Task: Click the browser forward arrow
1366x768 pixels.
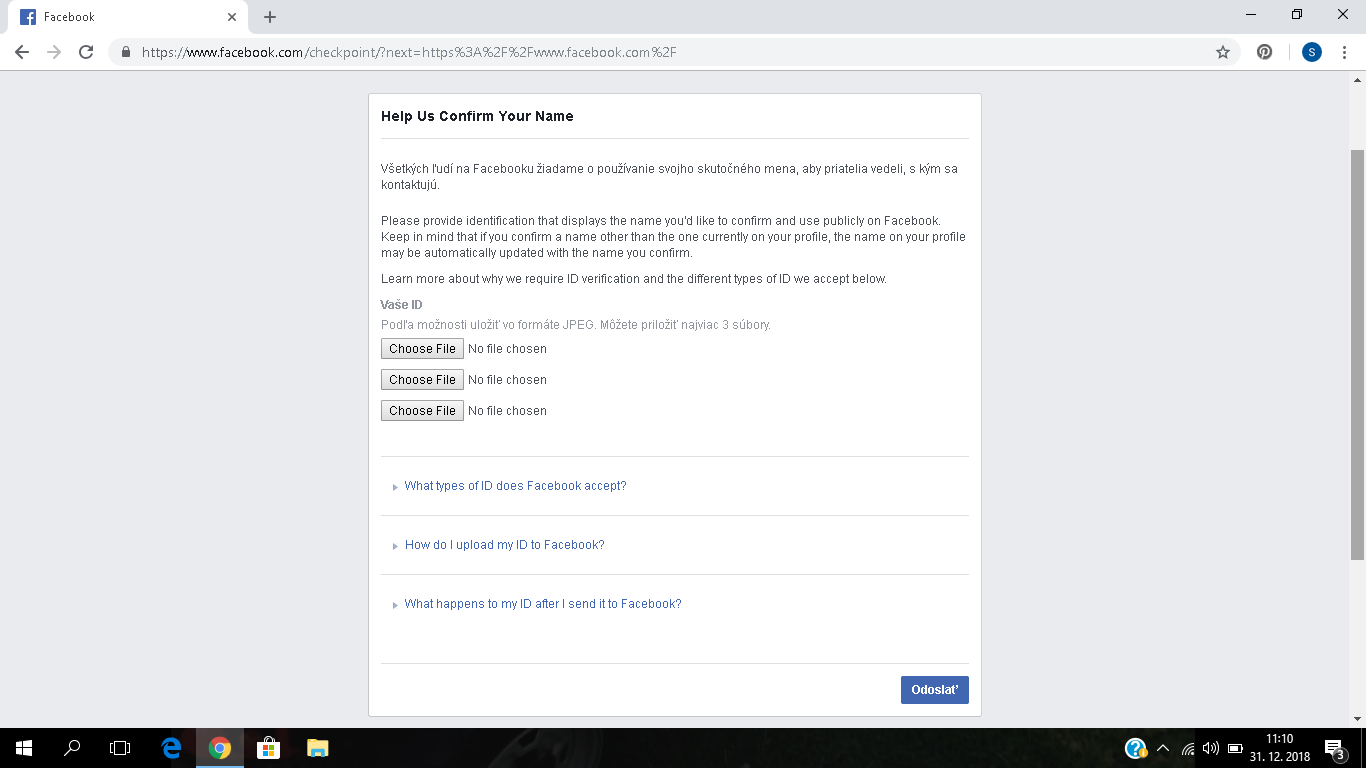Action: [54, 52]
